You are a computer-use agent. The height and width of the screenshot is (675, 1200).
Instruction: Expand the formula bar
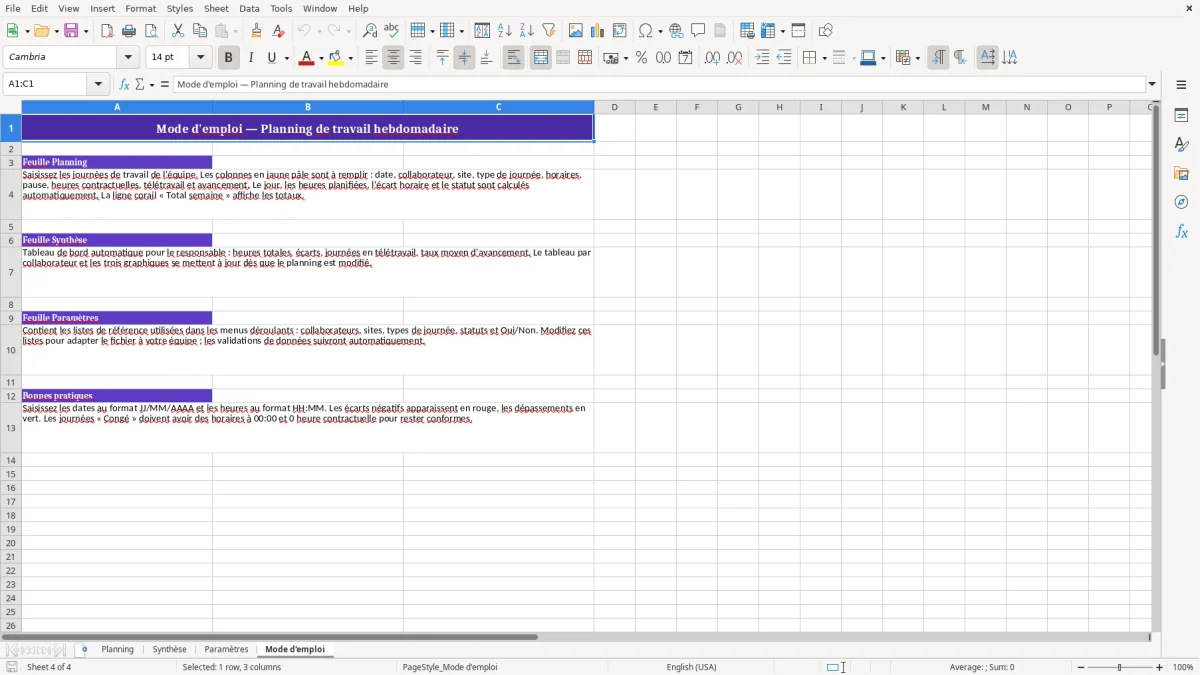(1152, 84)
